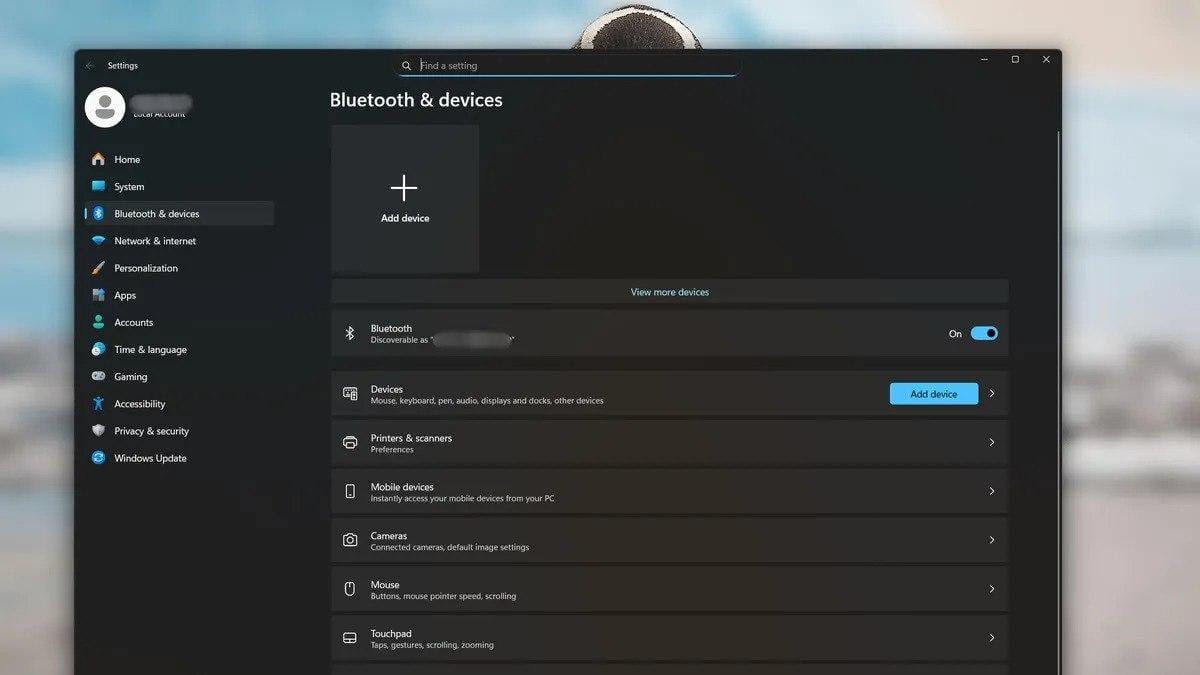Click the user profile avatar picture
The height and width of the screenshot is (675, 1200).
tap(105, 107)
